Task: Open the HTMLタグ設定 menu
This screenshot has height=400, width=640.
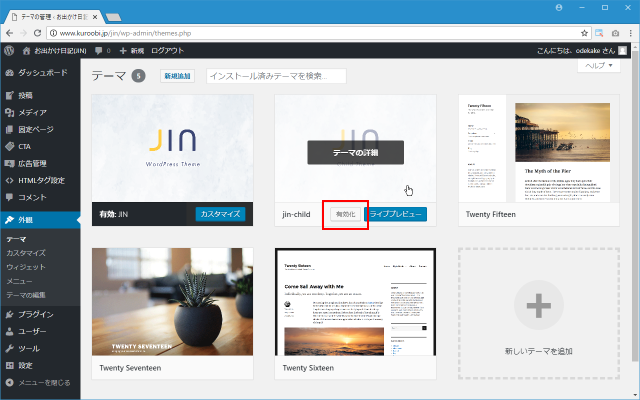Action: pyautogui.click(x=40, y=180)
